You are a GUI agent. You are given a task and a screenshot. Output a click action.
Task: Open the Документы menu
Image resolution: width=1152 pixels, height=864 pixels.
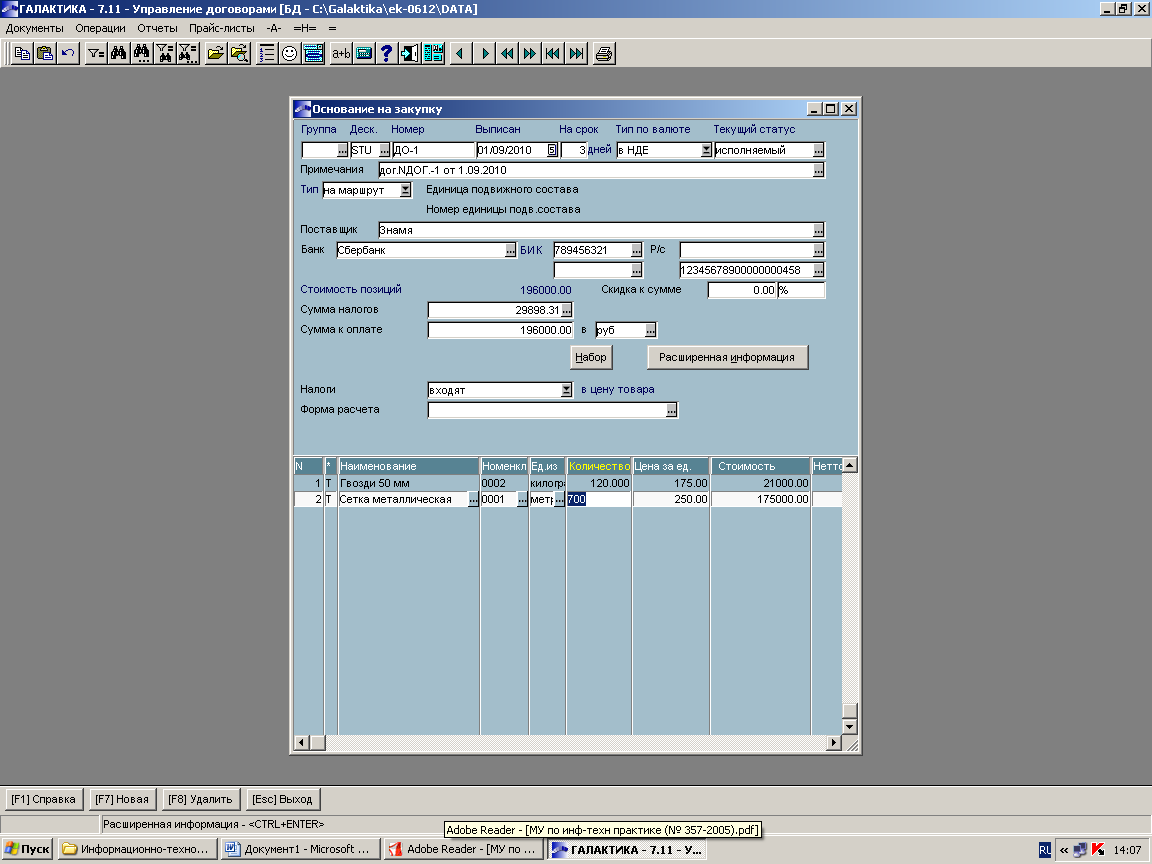(34, 28)
